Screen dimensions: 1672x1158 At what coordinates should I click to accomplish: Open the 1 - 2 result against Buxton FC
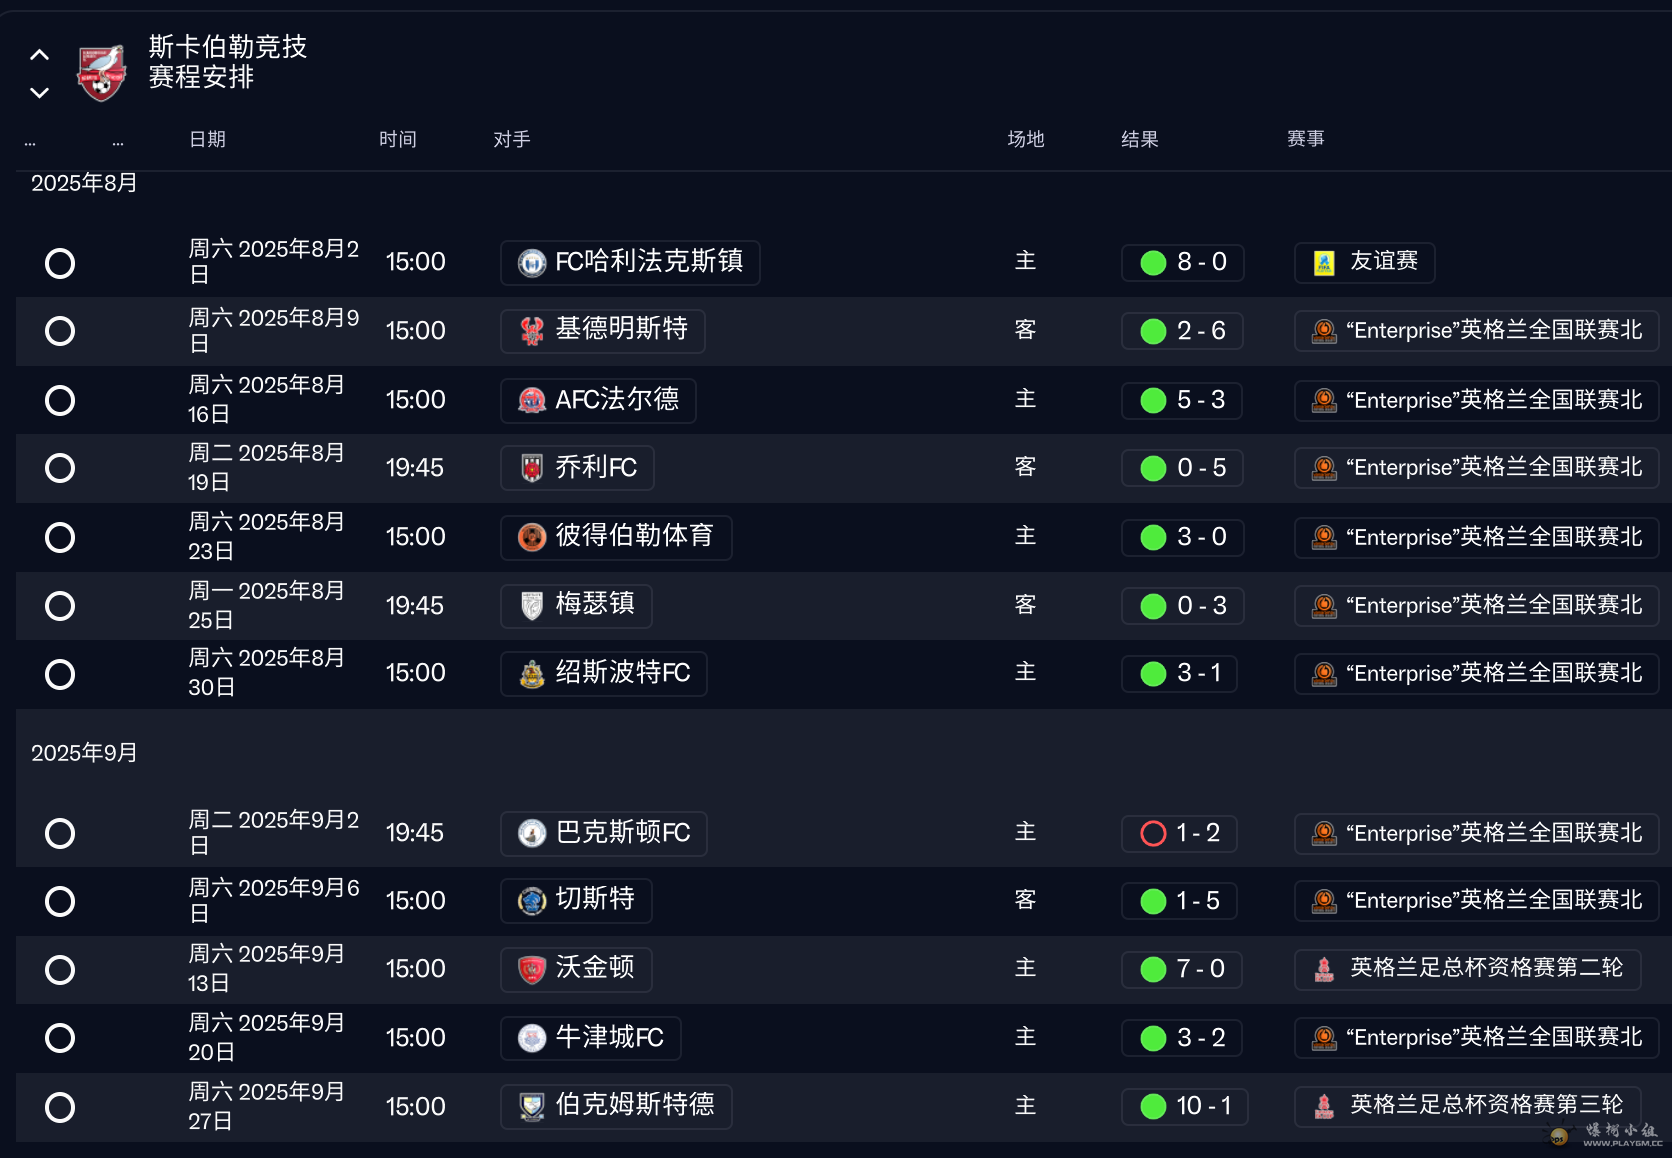1180,833
